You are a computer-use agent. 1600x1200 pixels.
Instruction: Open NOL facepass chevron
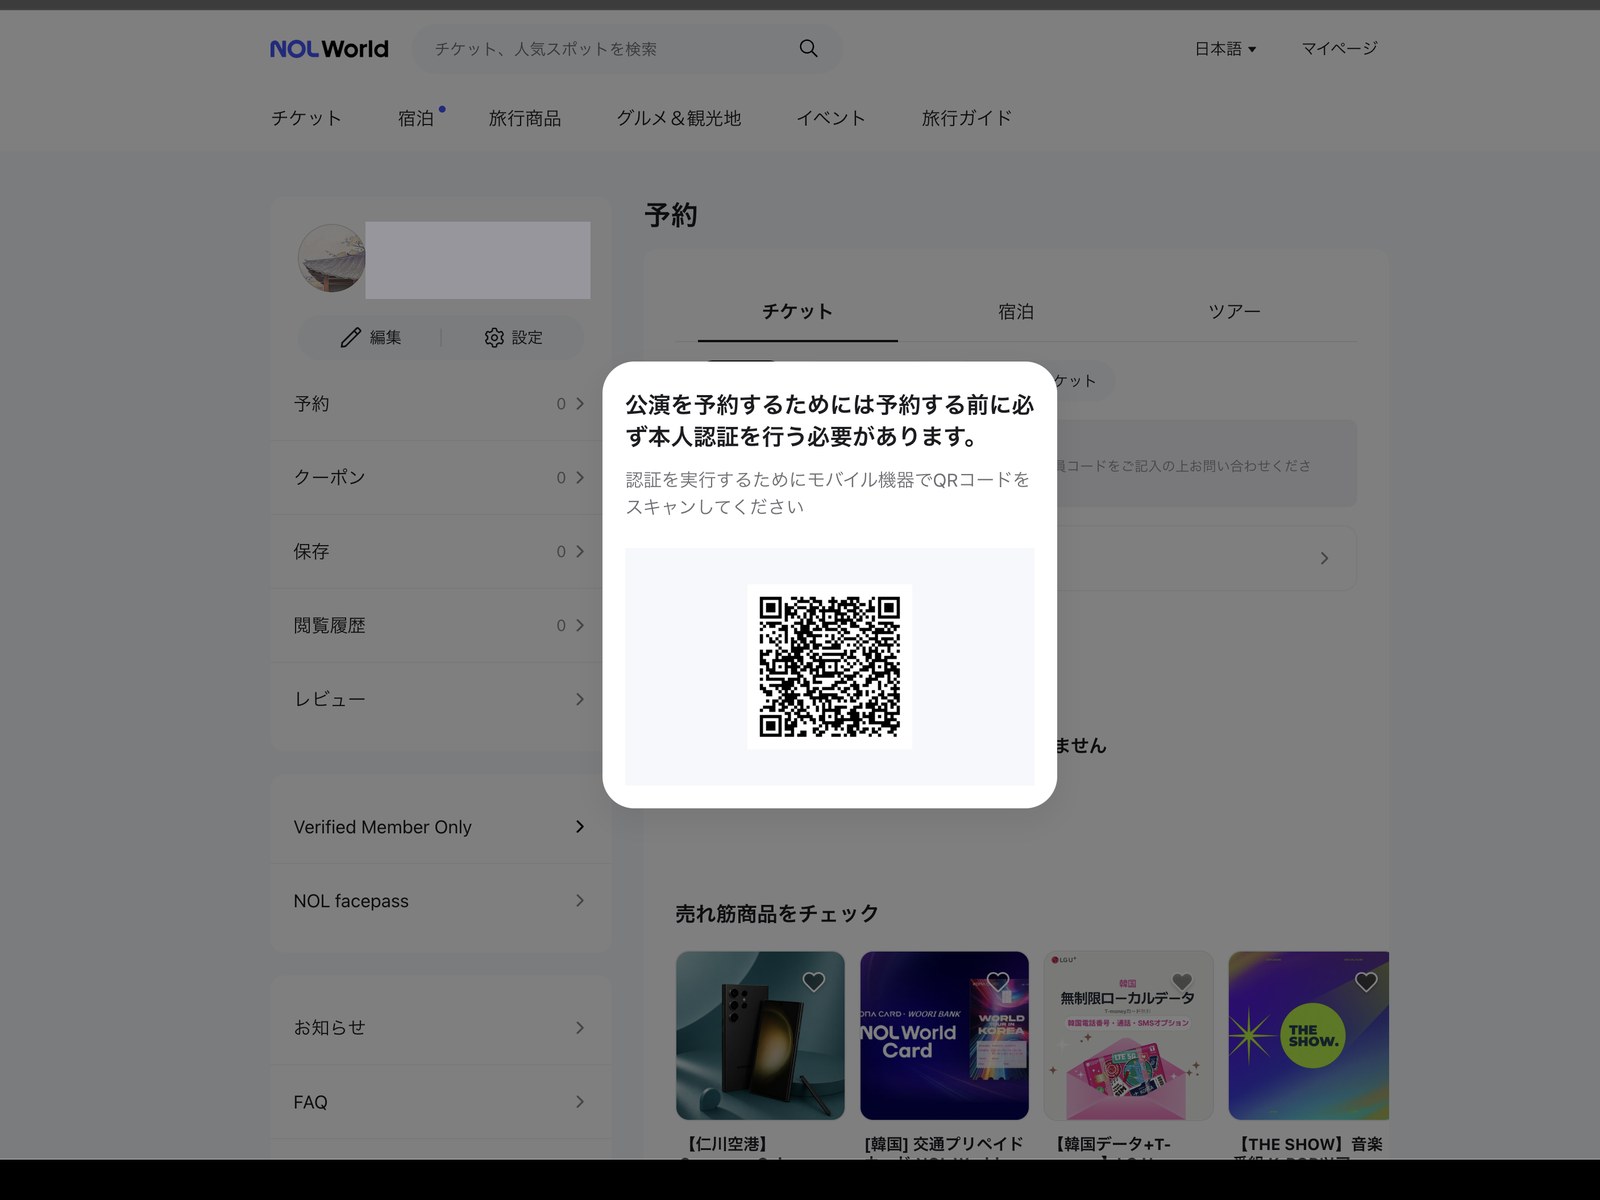(580, 900)
